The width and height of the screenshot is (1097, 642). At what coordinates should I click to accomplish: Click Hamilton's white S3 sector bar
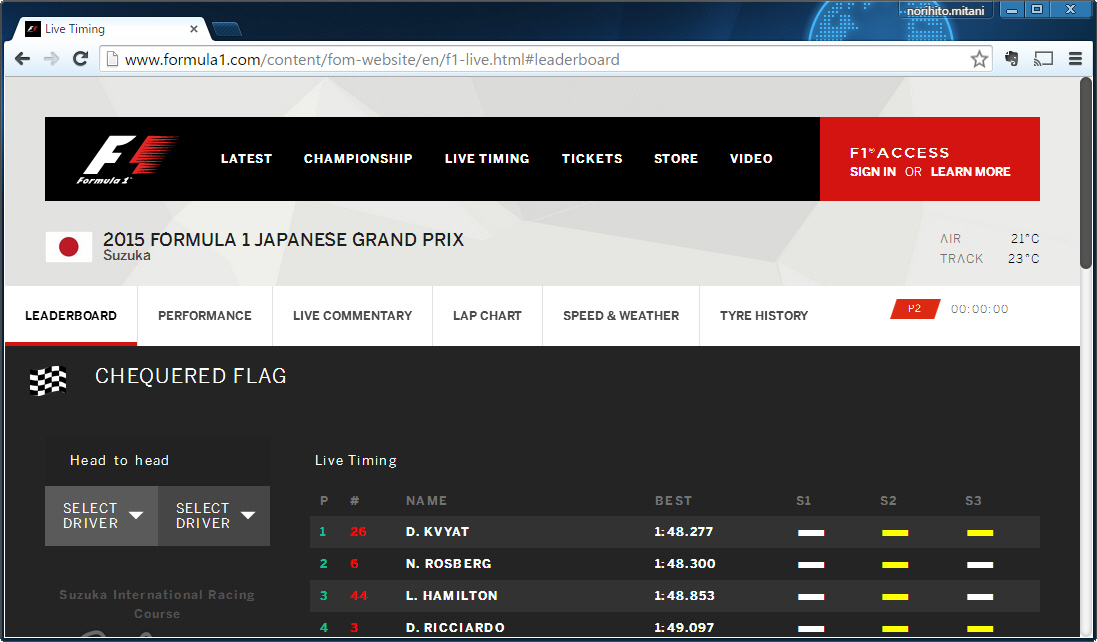980,597
